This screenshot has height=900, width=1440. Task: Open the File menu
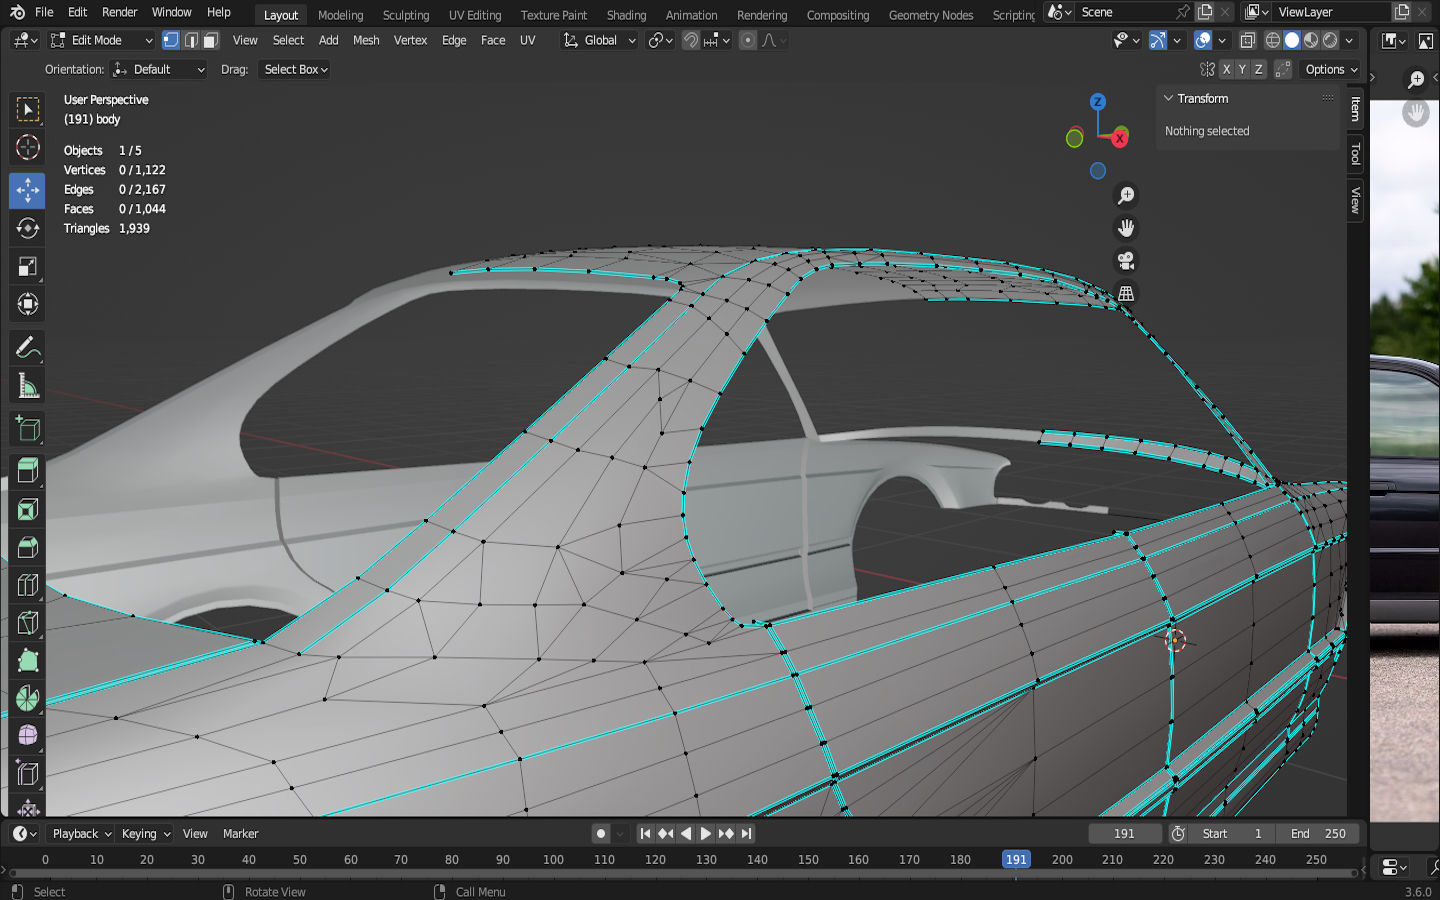(x=44, y=12)
